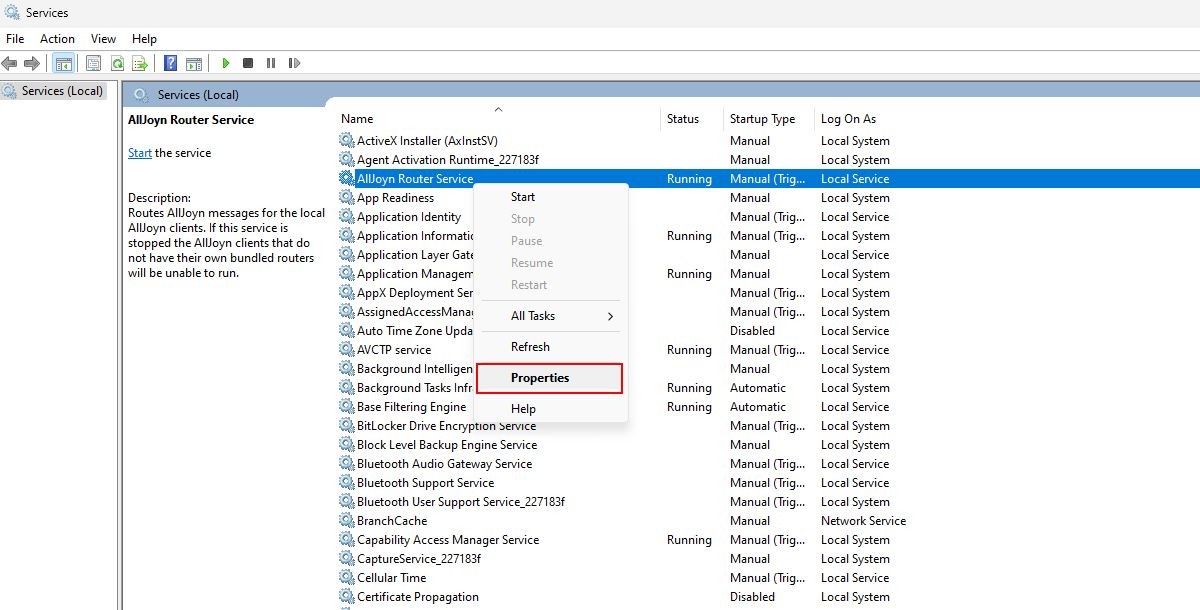Click the gear icon beside Certificate Propagation

click(x=347, y=597)
